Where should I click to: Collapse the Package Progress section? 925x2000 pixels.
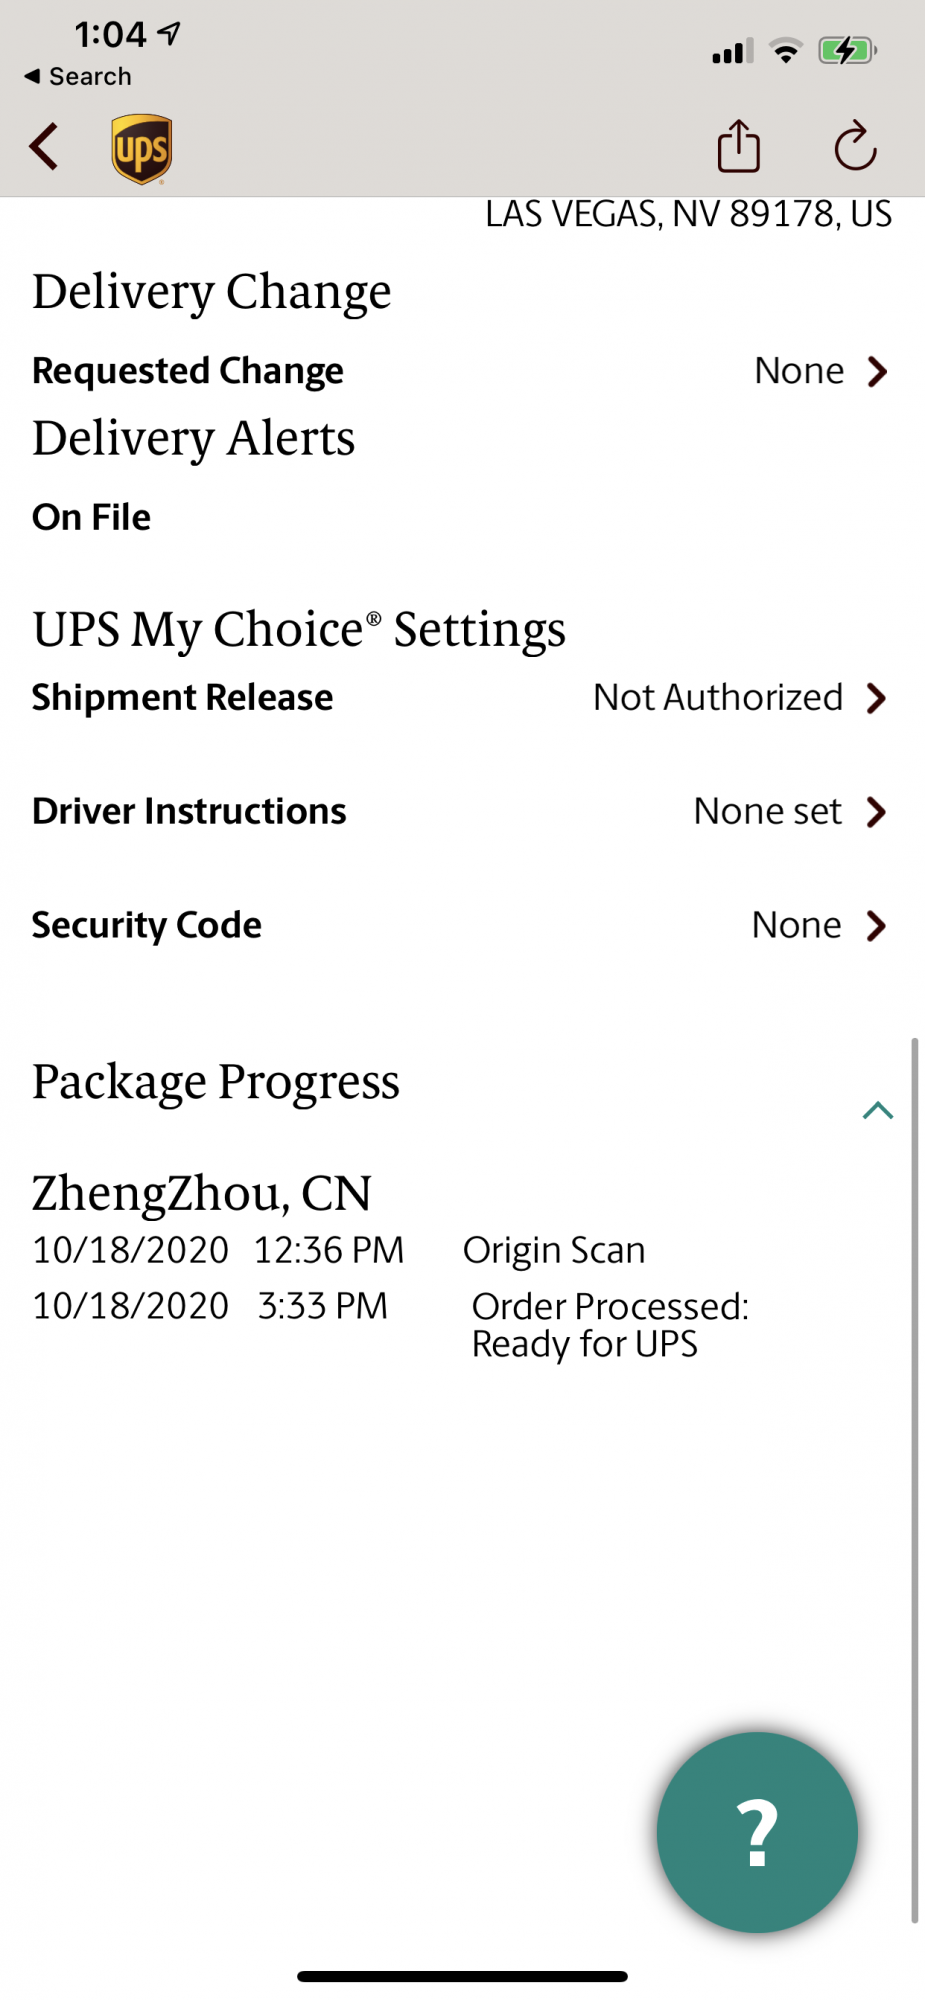(x=877, y=1110)
